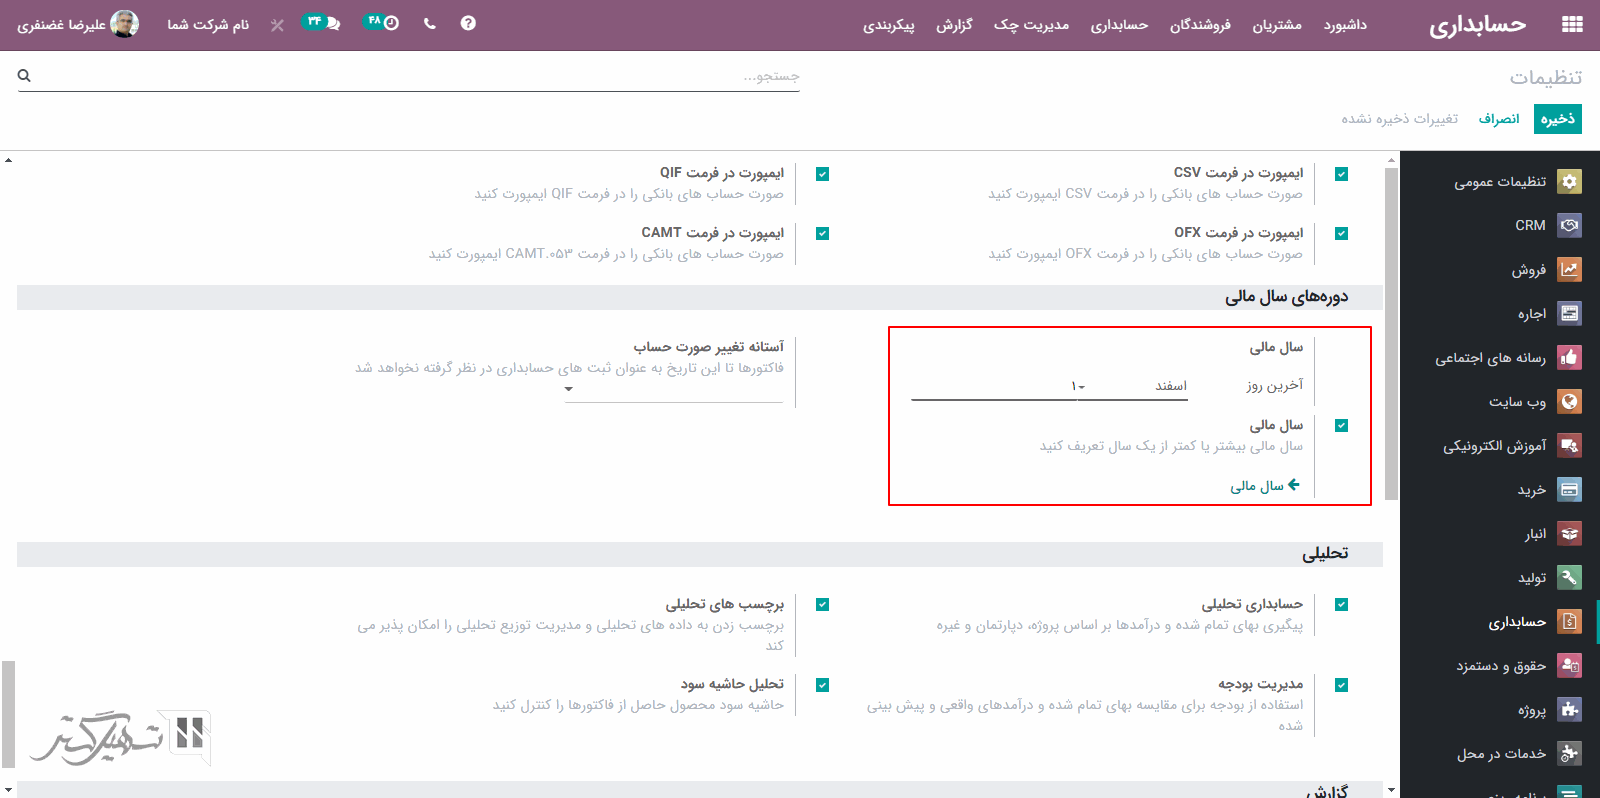Select the انبار sidebar icon

tap(1570, 533)
